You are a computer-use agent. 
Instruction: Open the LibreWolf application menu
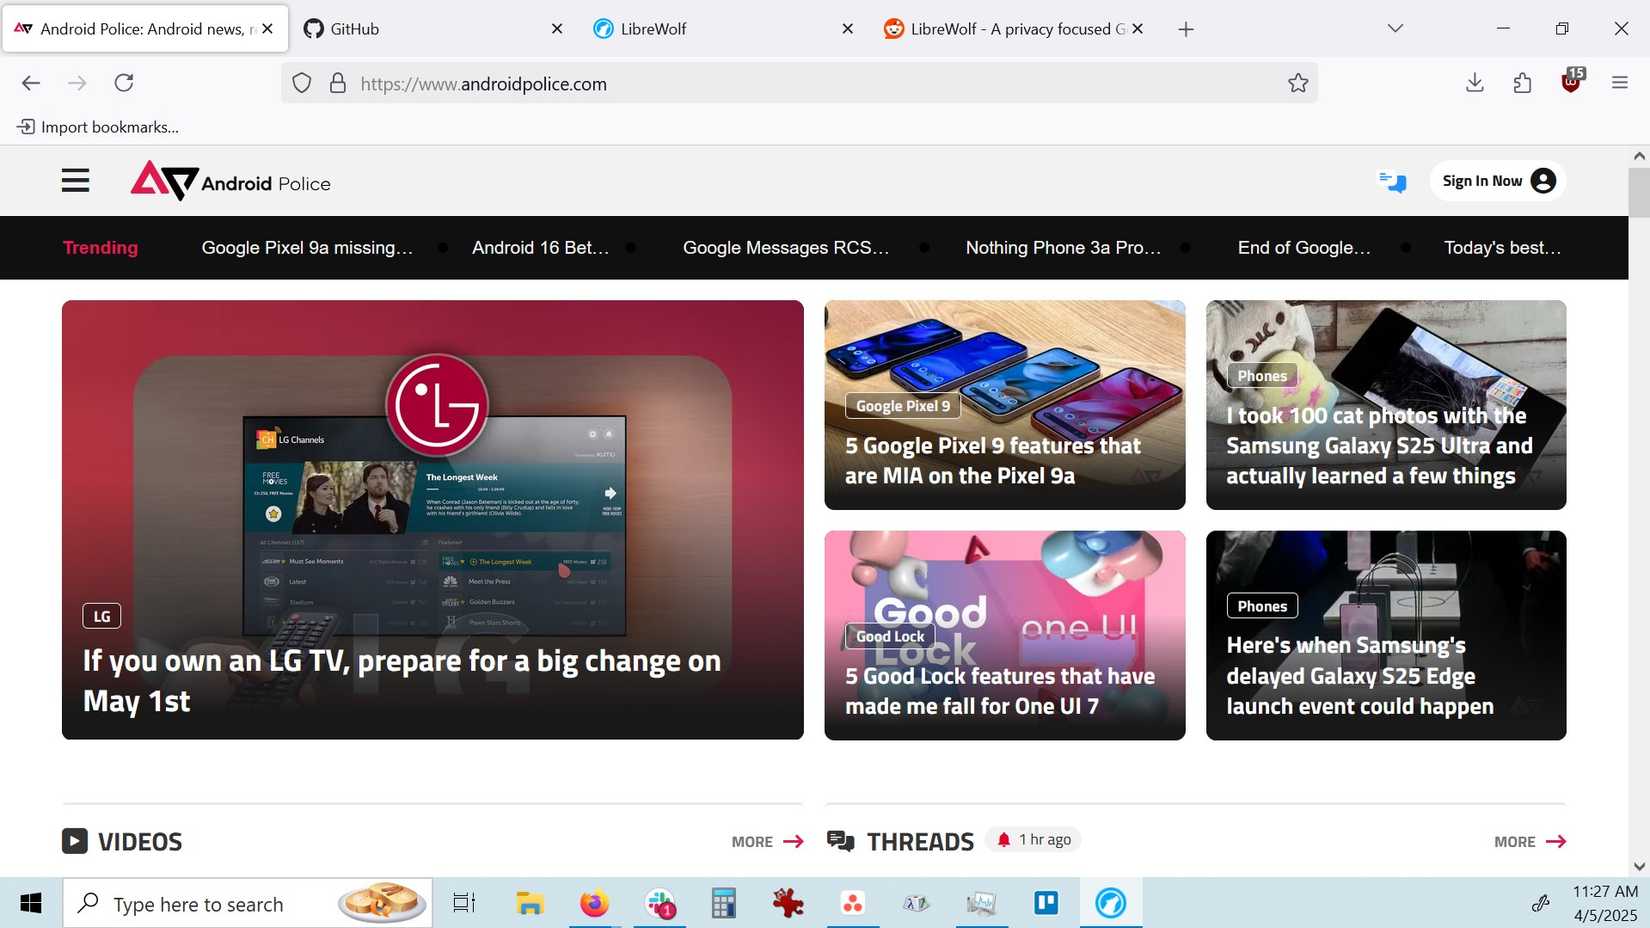pyautogui.click(x=1619, y=83)
